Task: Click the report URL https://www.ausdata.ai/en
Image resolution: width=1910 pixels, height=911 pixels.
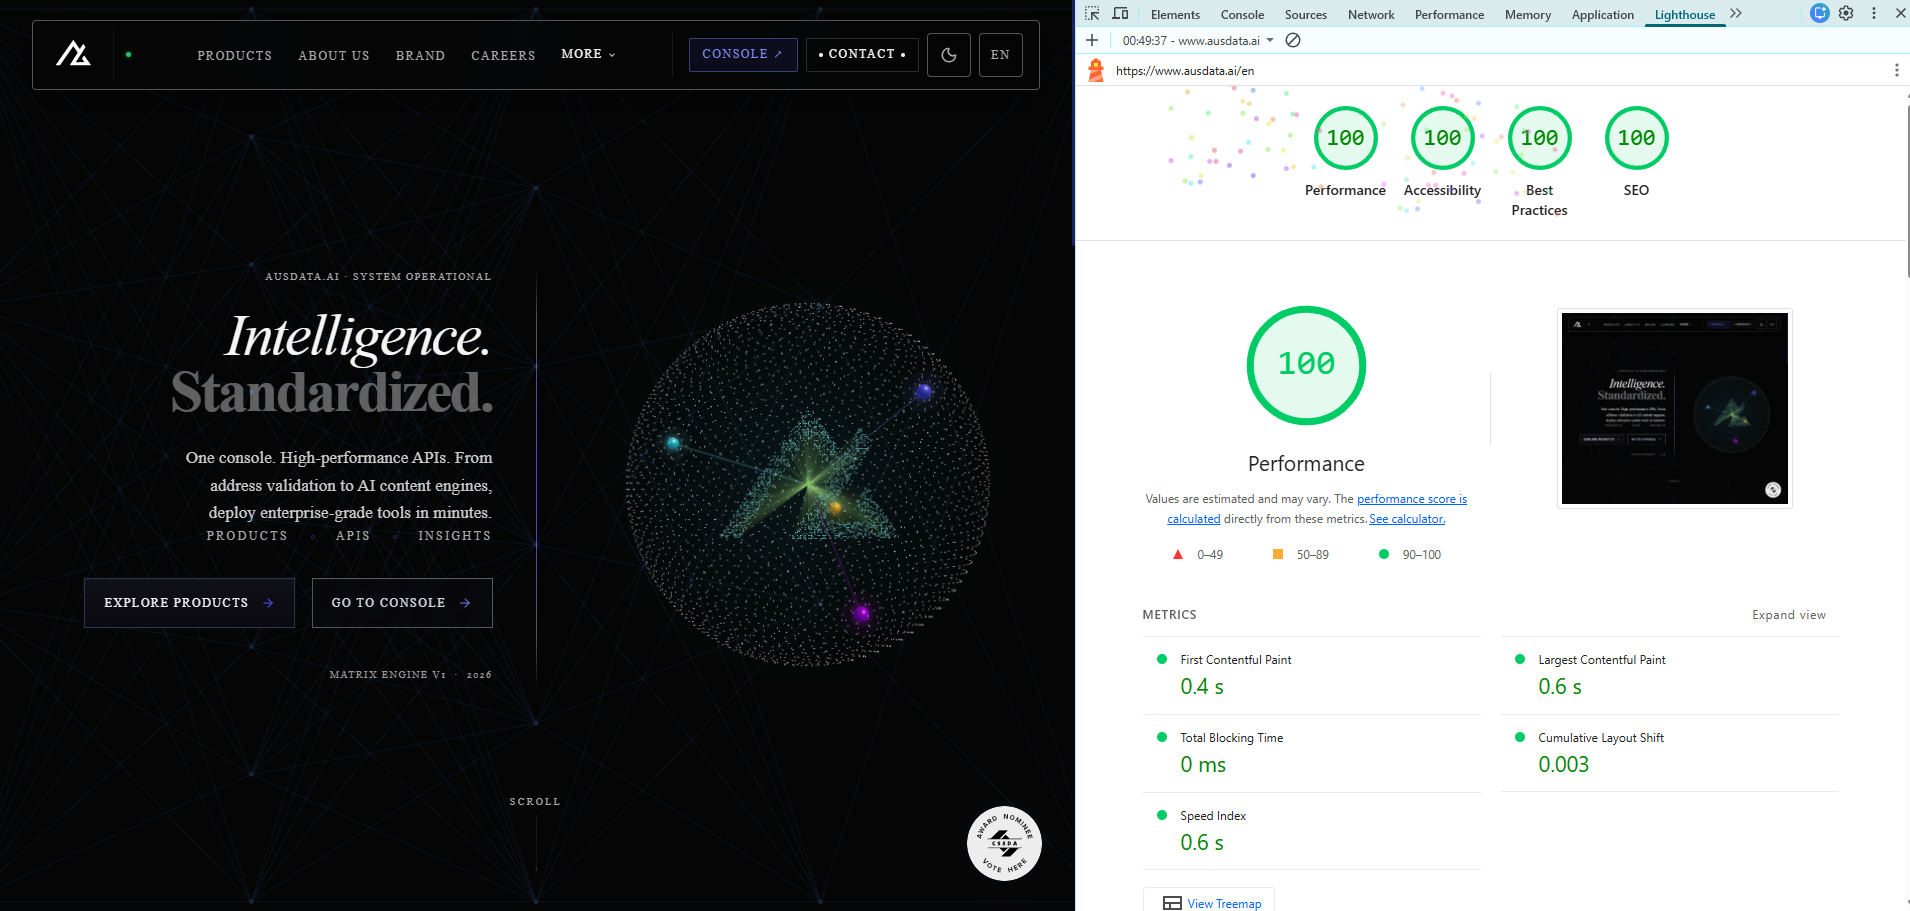Action: pyautogui.click(x=1185, y=71)
